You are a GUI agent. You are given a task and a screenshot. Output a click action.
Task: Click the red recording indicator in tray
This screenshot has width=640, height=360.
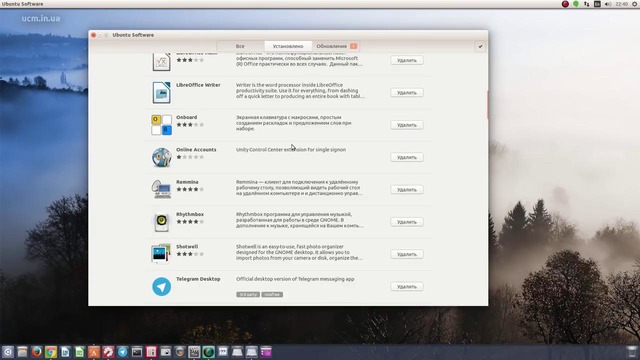pos(565,4)
